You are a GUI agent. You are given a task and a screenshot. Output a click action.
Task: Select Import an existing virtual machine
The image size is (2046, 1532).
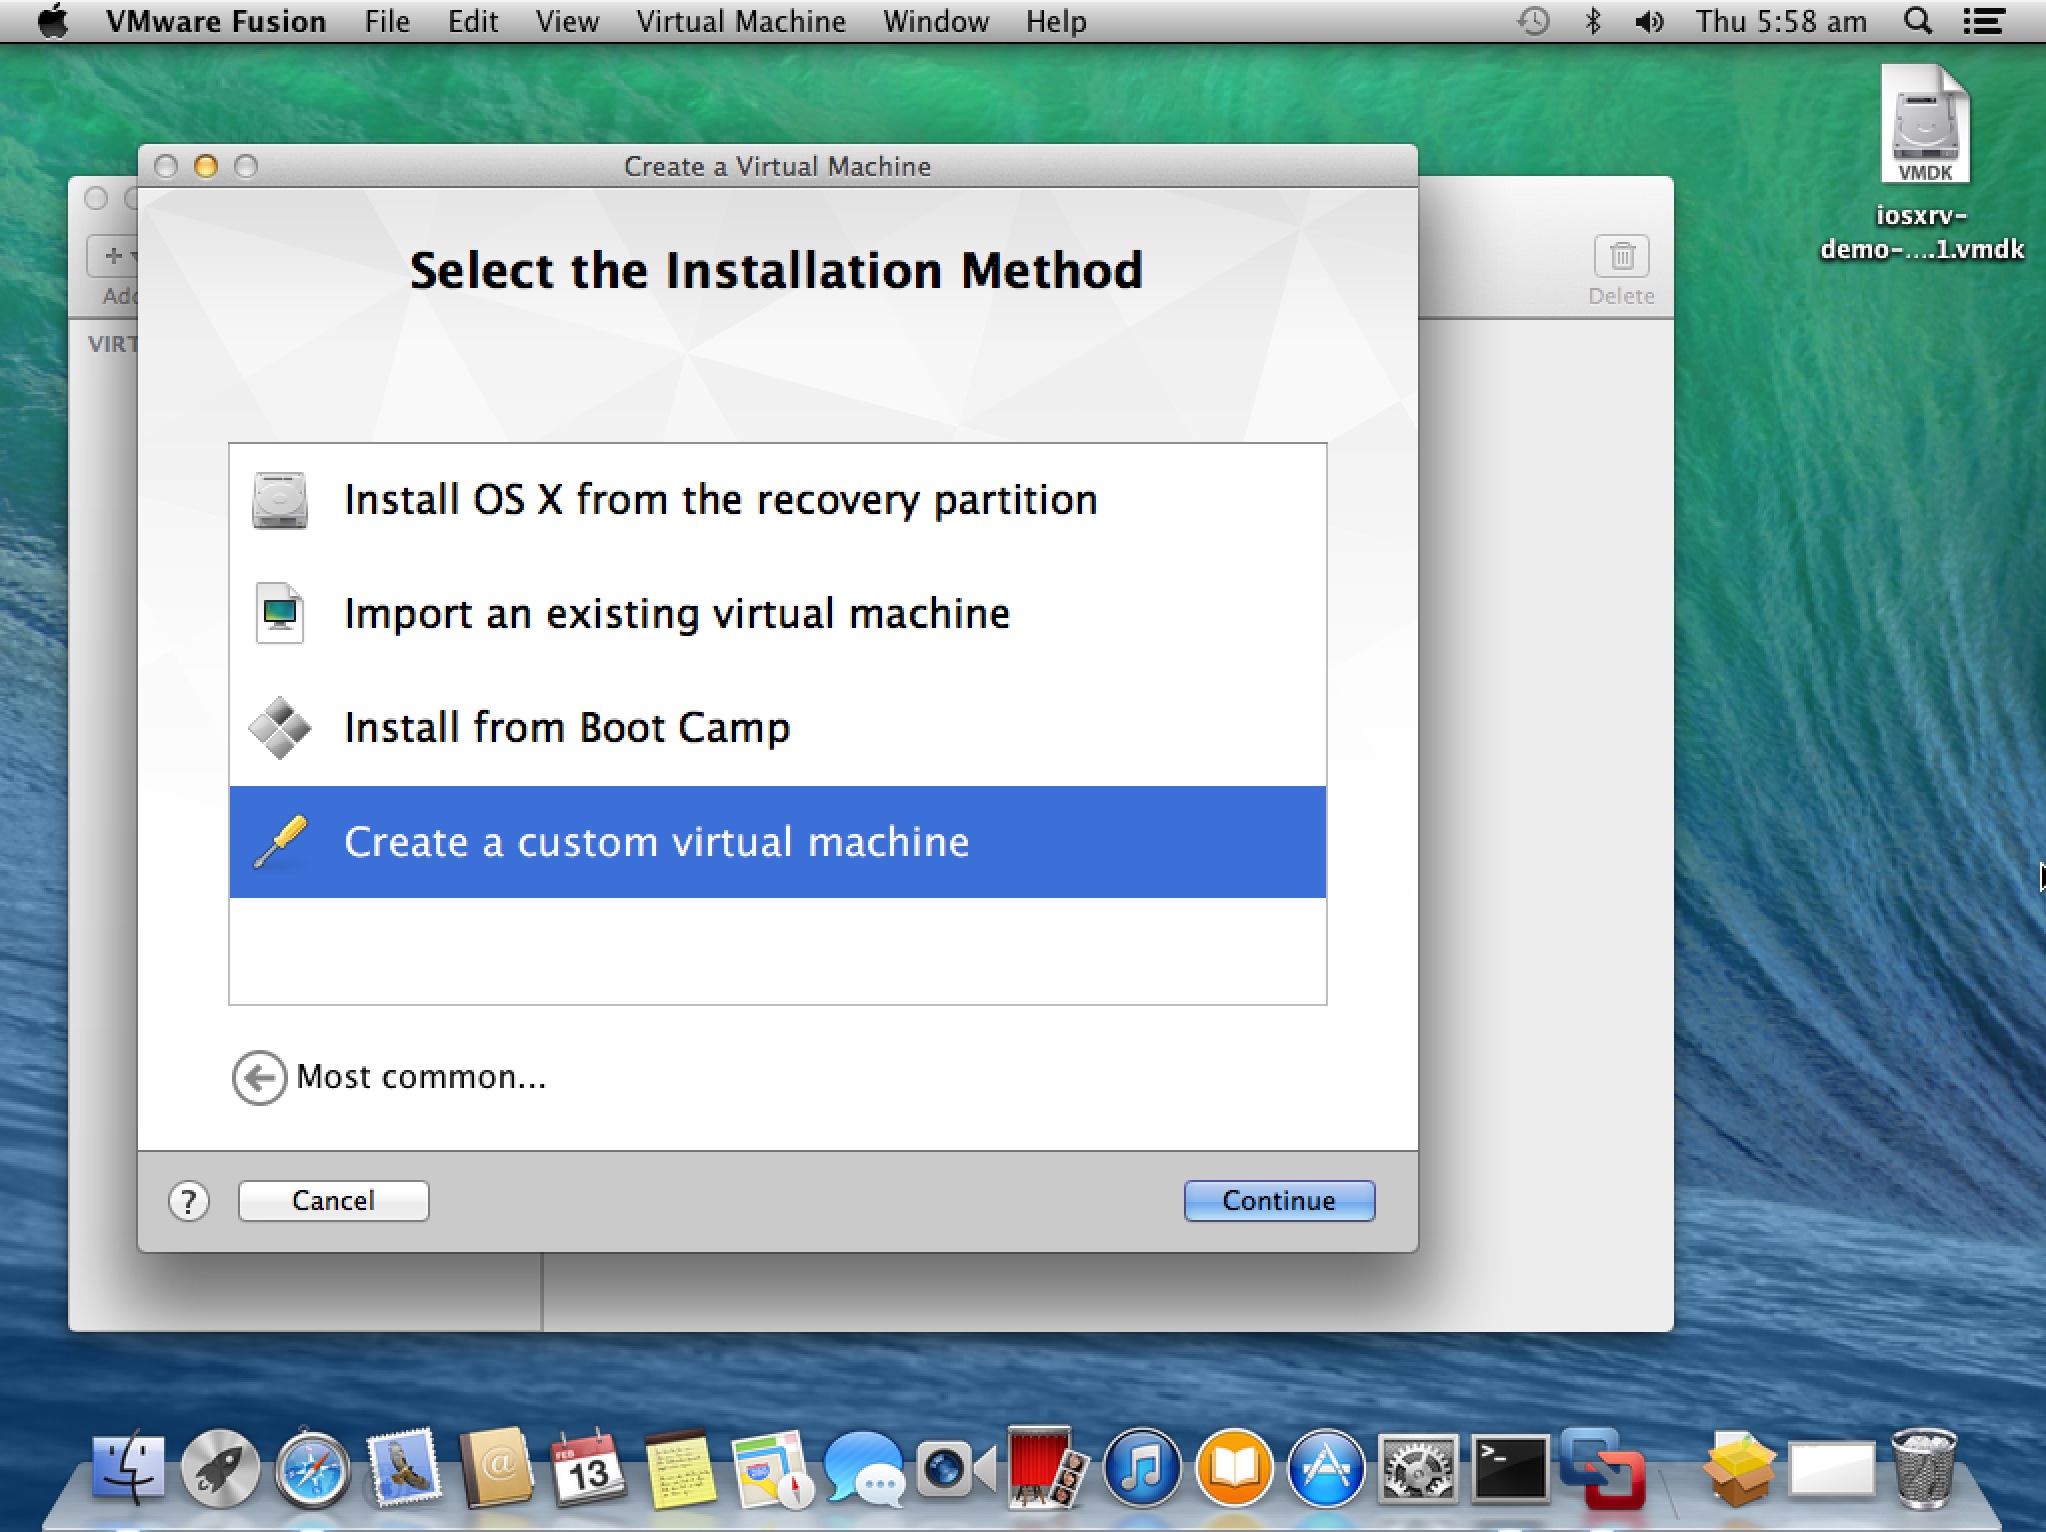click(778, 614)
